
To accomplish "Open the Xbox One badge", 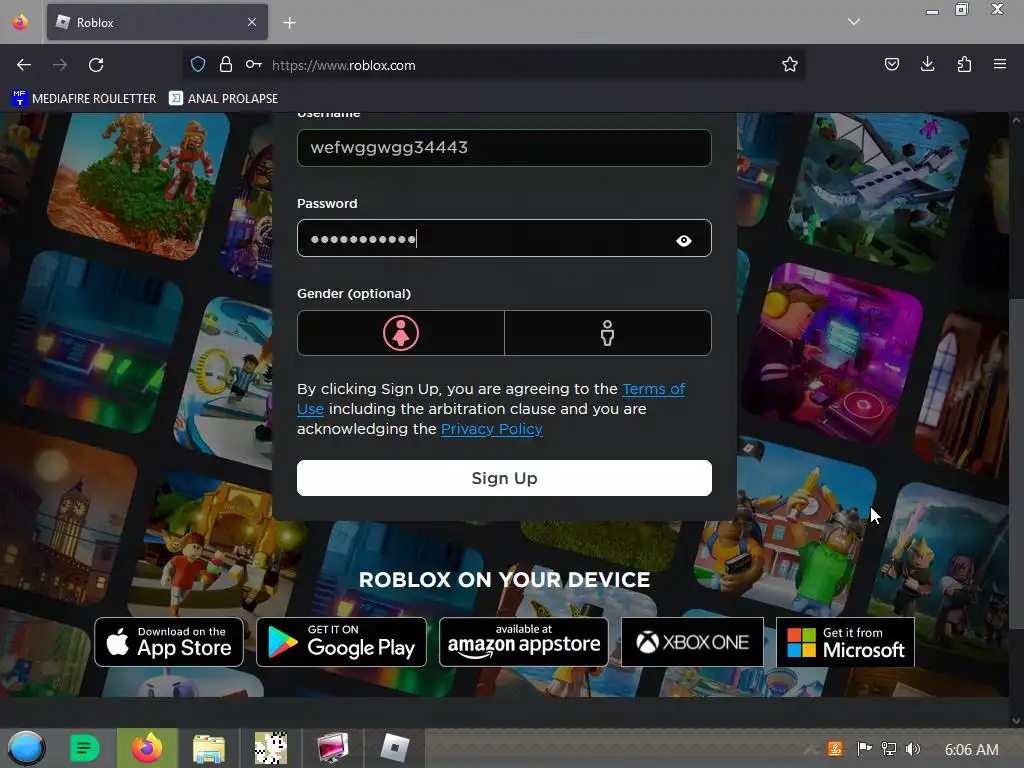I will [x=692, y=642].
